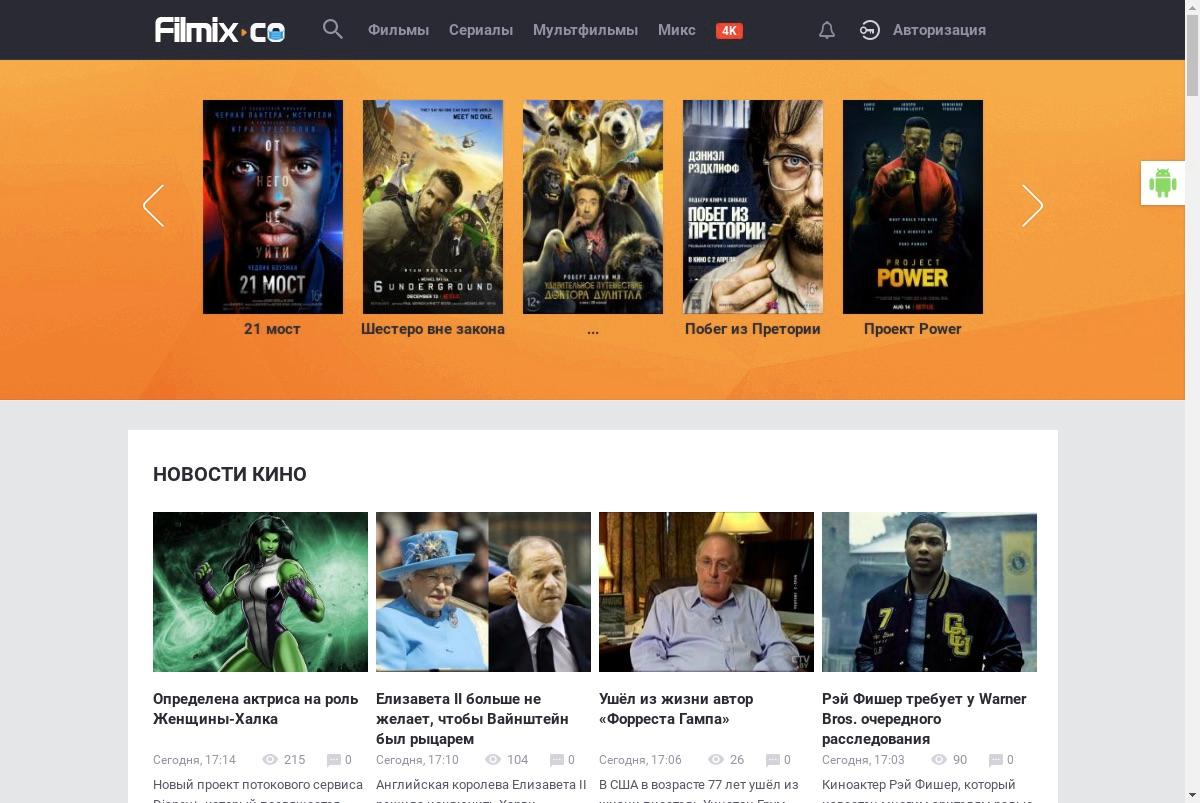Click views eye icon under Елизавета II news
Image resolution: width=1200 pixels, height=803 pixels.
tap(493, 760)
